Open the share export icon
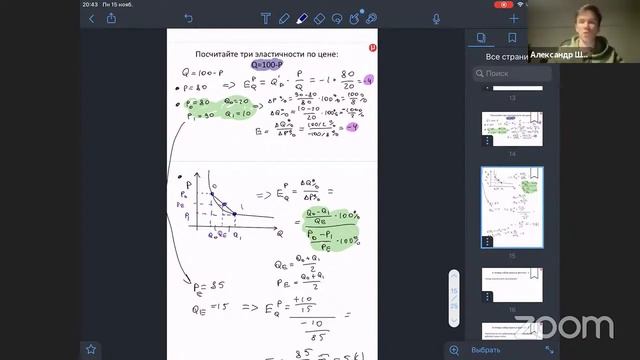This screenshot has width=640, height=360. [111, 18]
